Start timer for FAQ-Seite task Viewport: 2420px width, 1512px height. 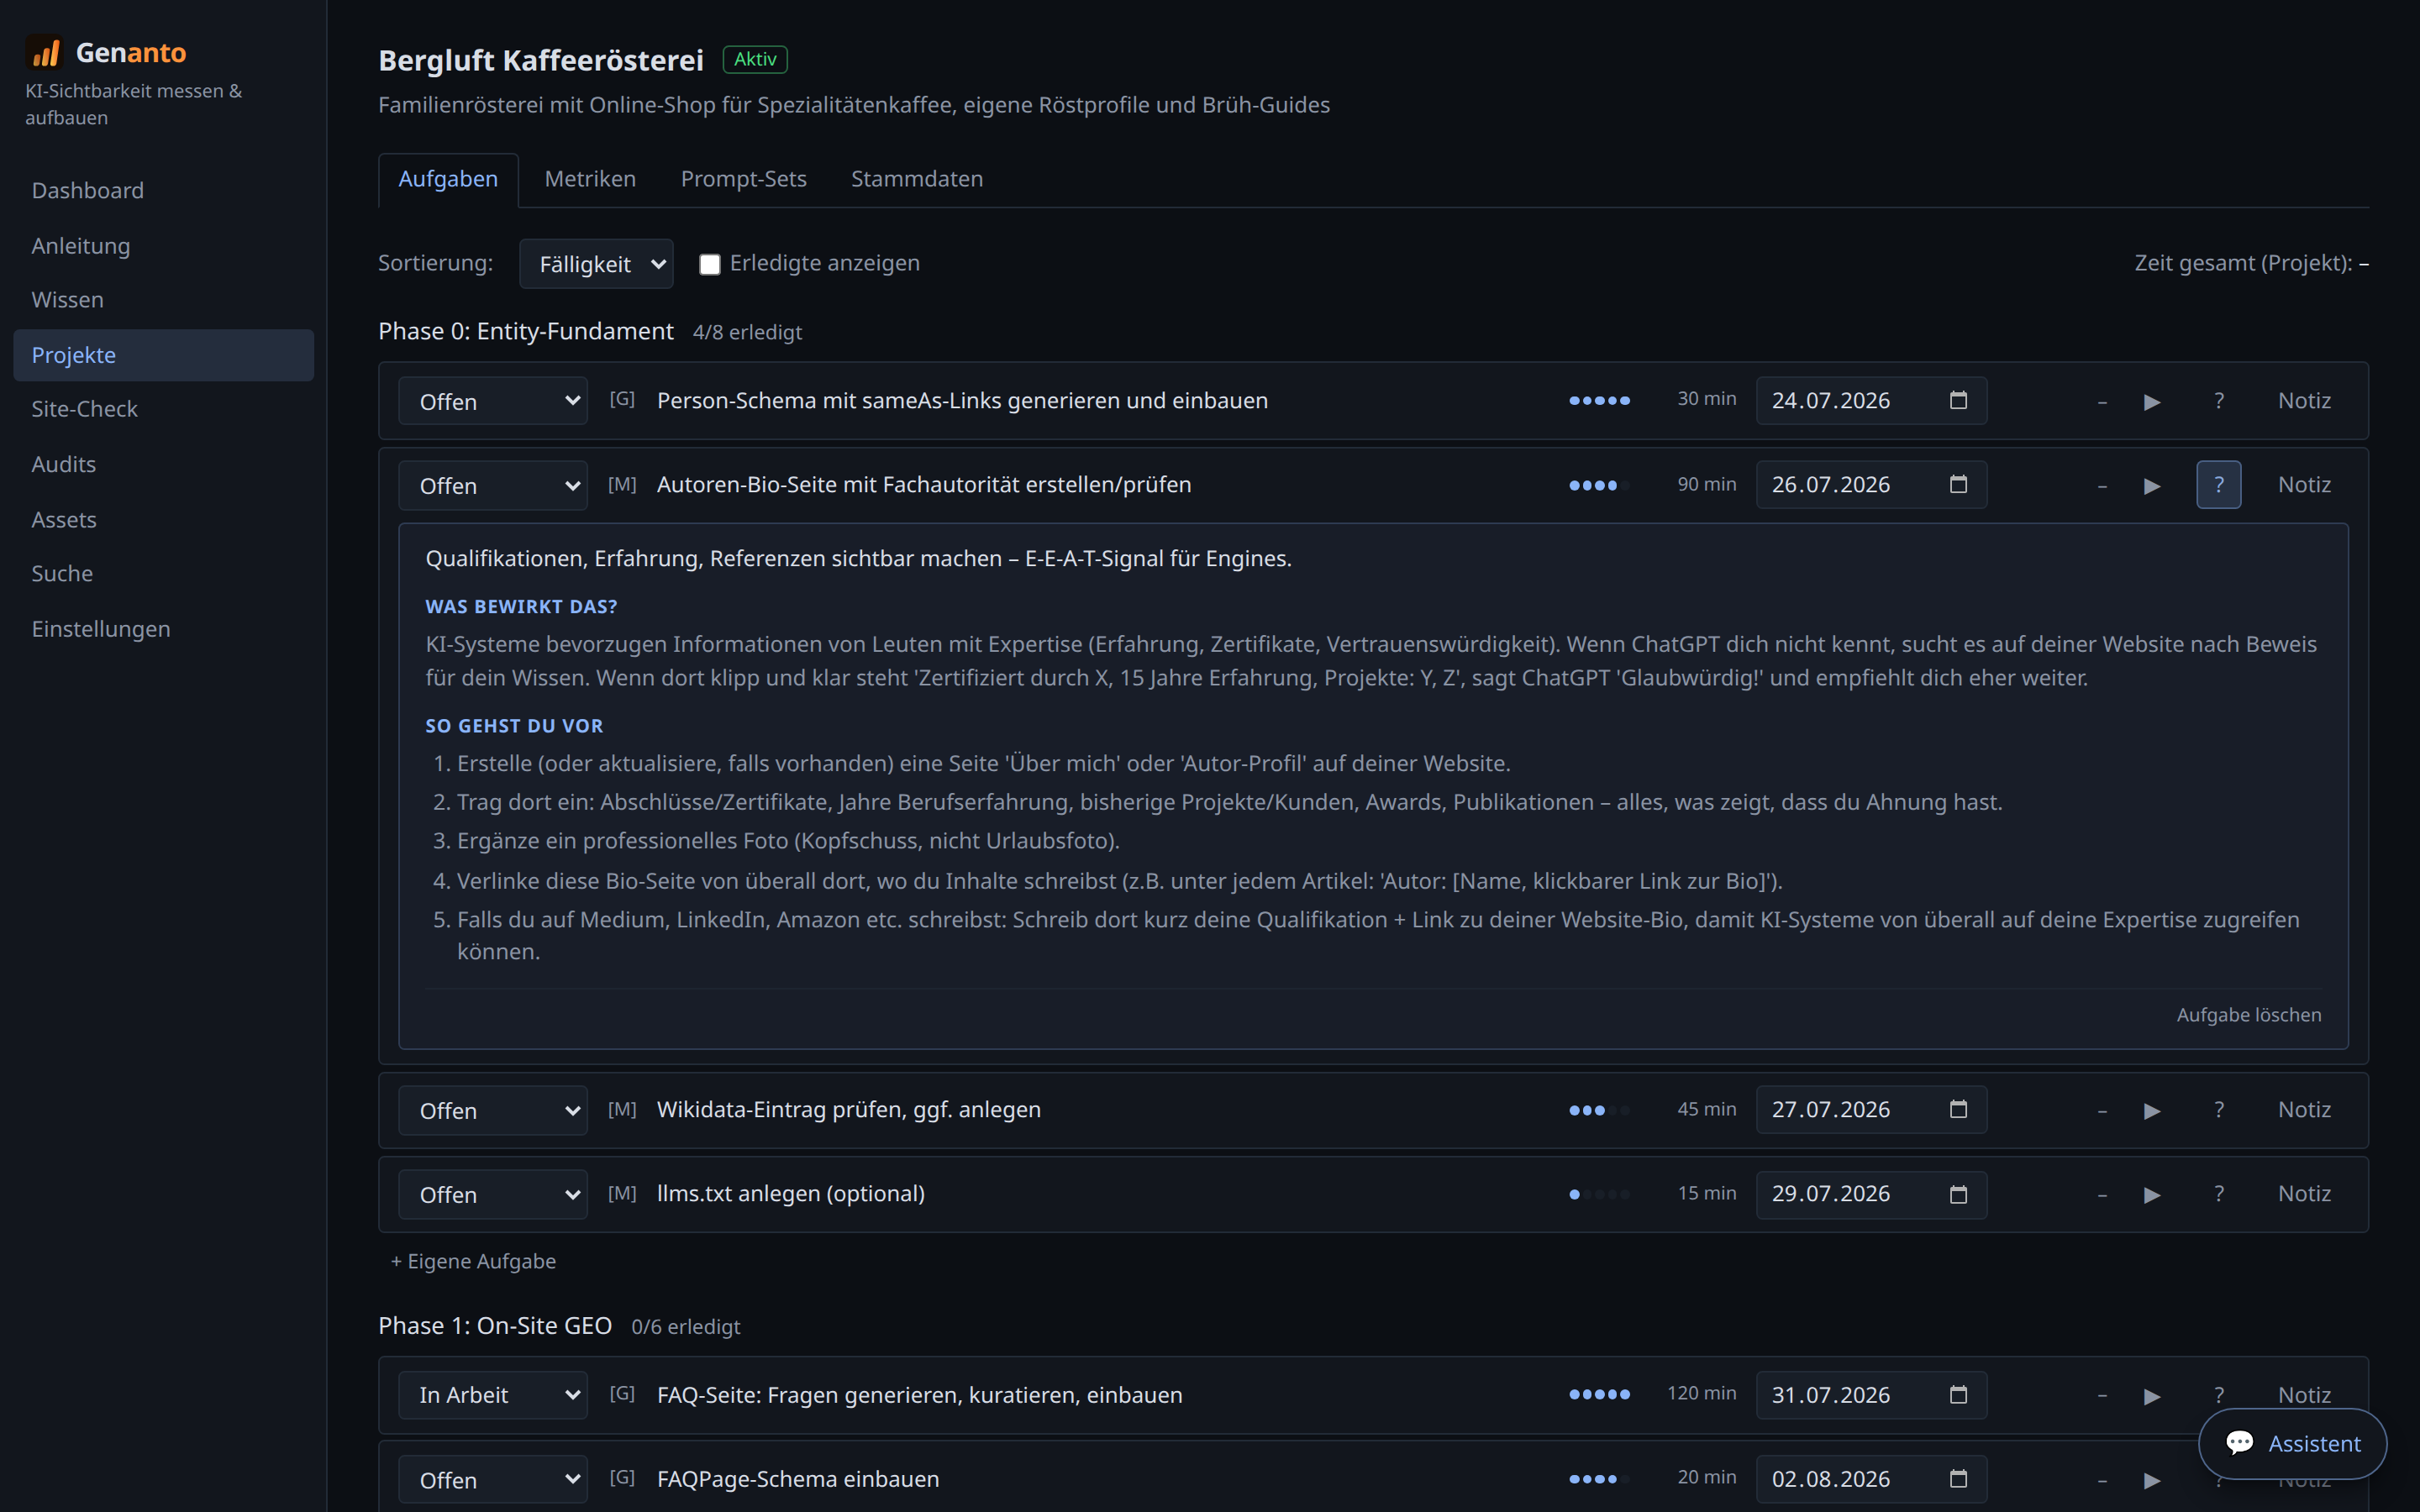2152,1395
